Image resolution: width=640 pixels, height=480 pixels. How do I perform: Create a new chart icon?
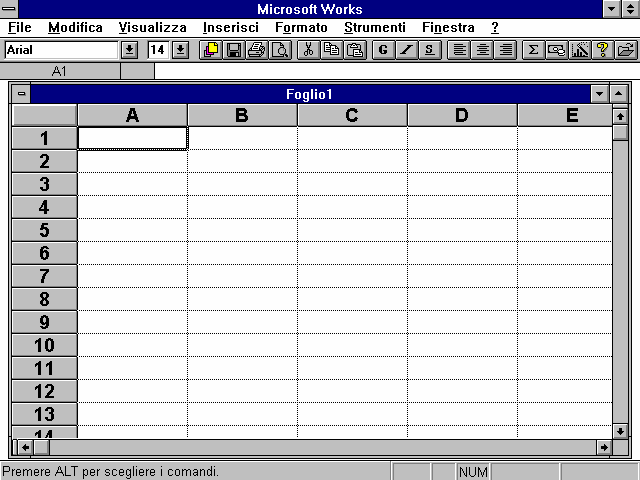click(580, 50)
